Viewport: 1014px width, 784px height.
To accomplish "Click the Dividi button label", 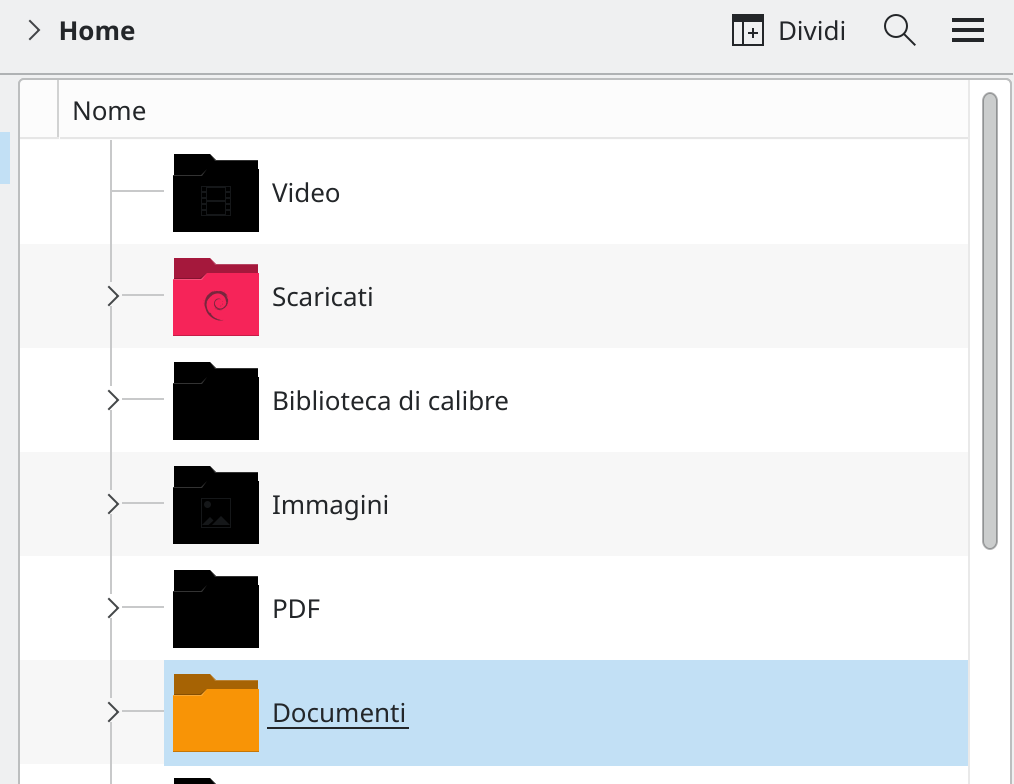I will [812, 31].
